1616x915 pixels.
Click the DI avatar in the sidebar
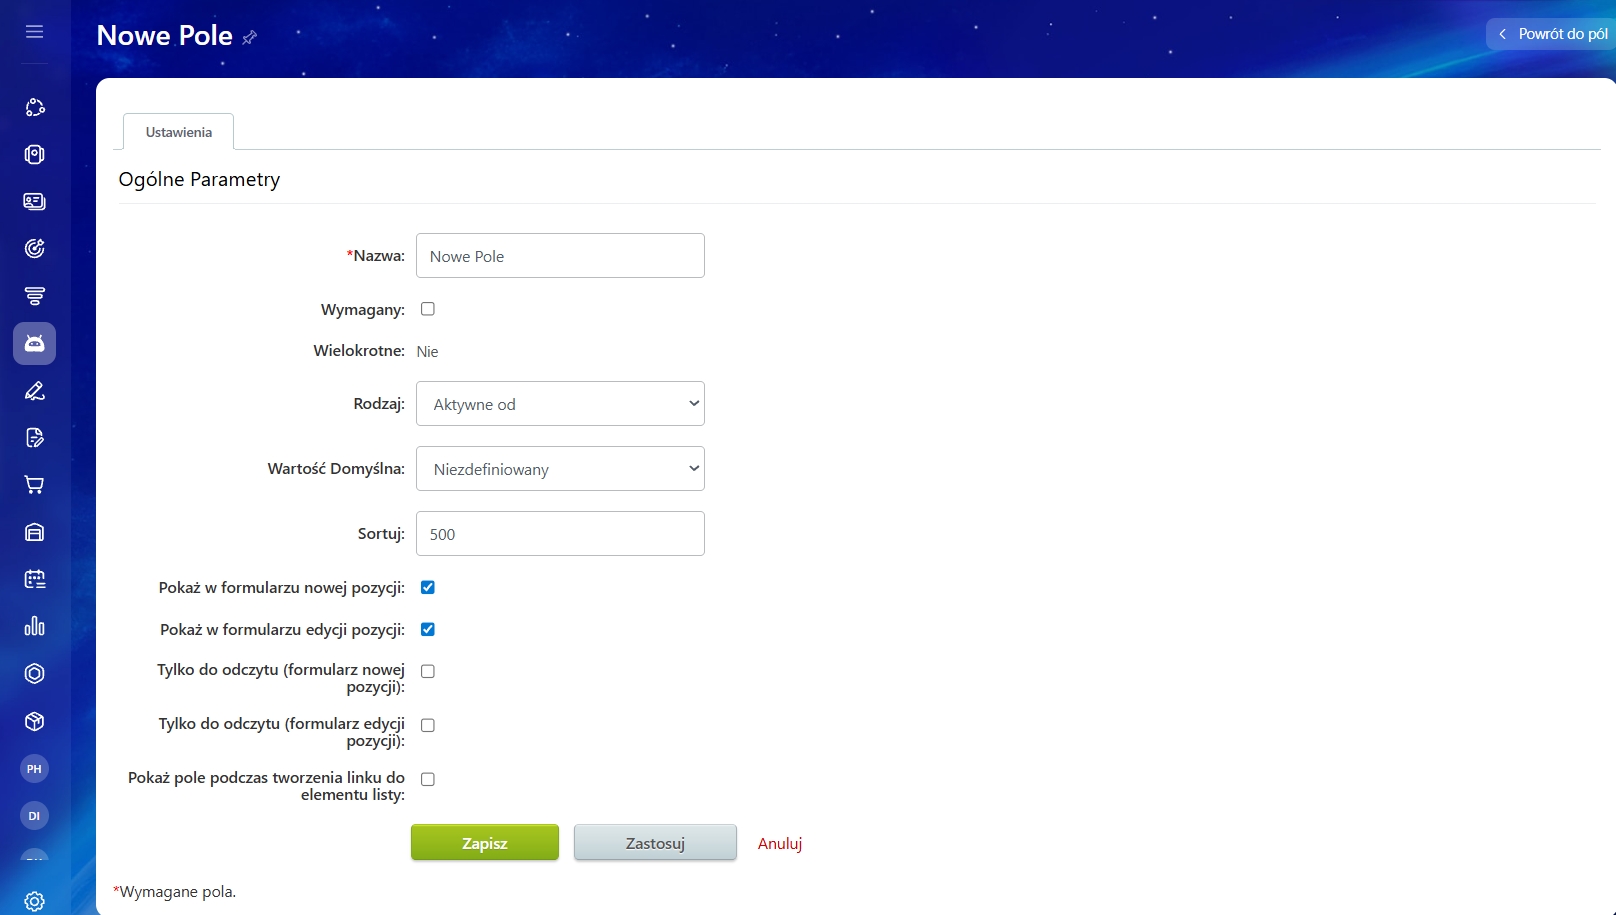point(34,815)
